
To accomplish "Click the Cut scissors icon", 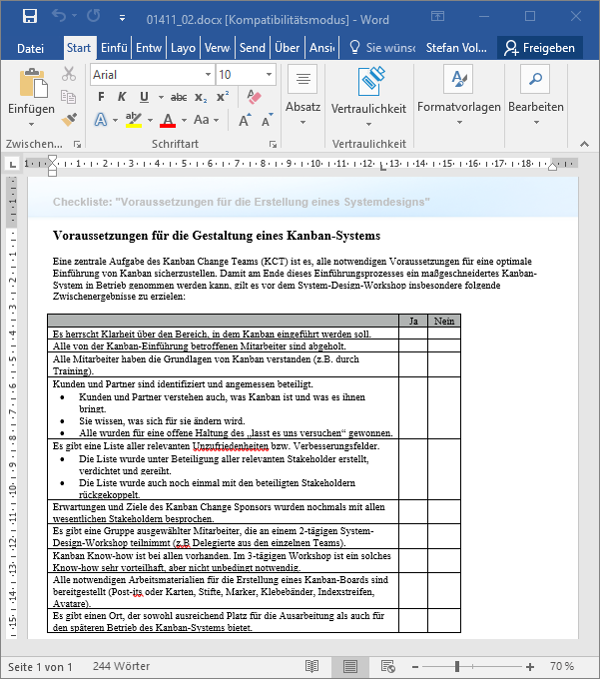I will (69, 73).
